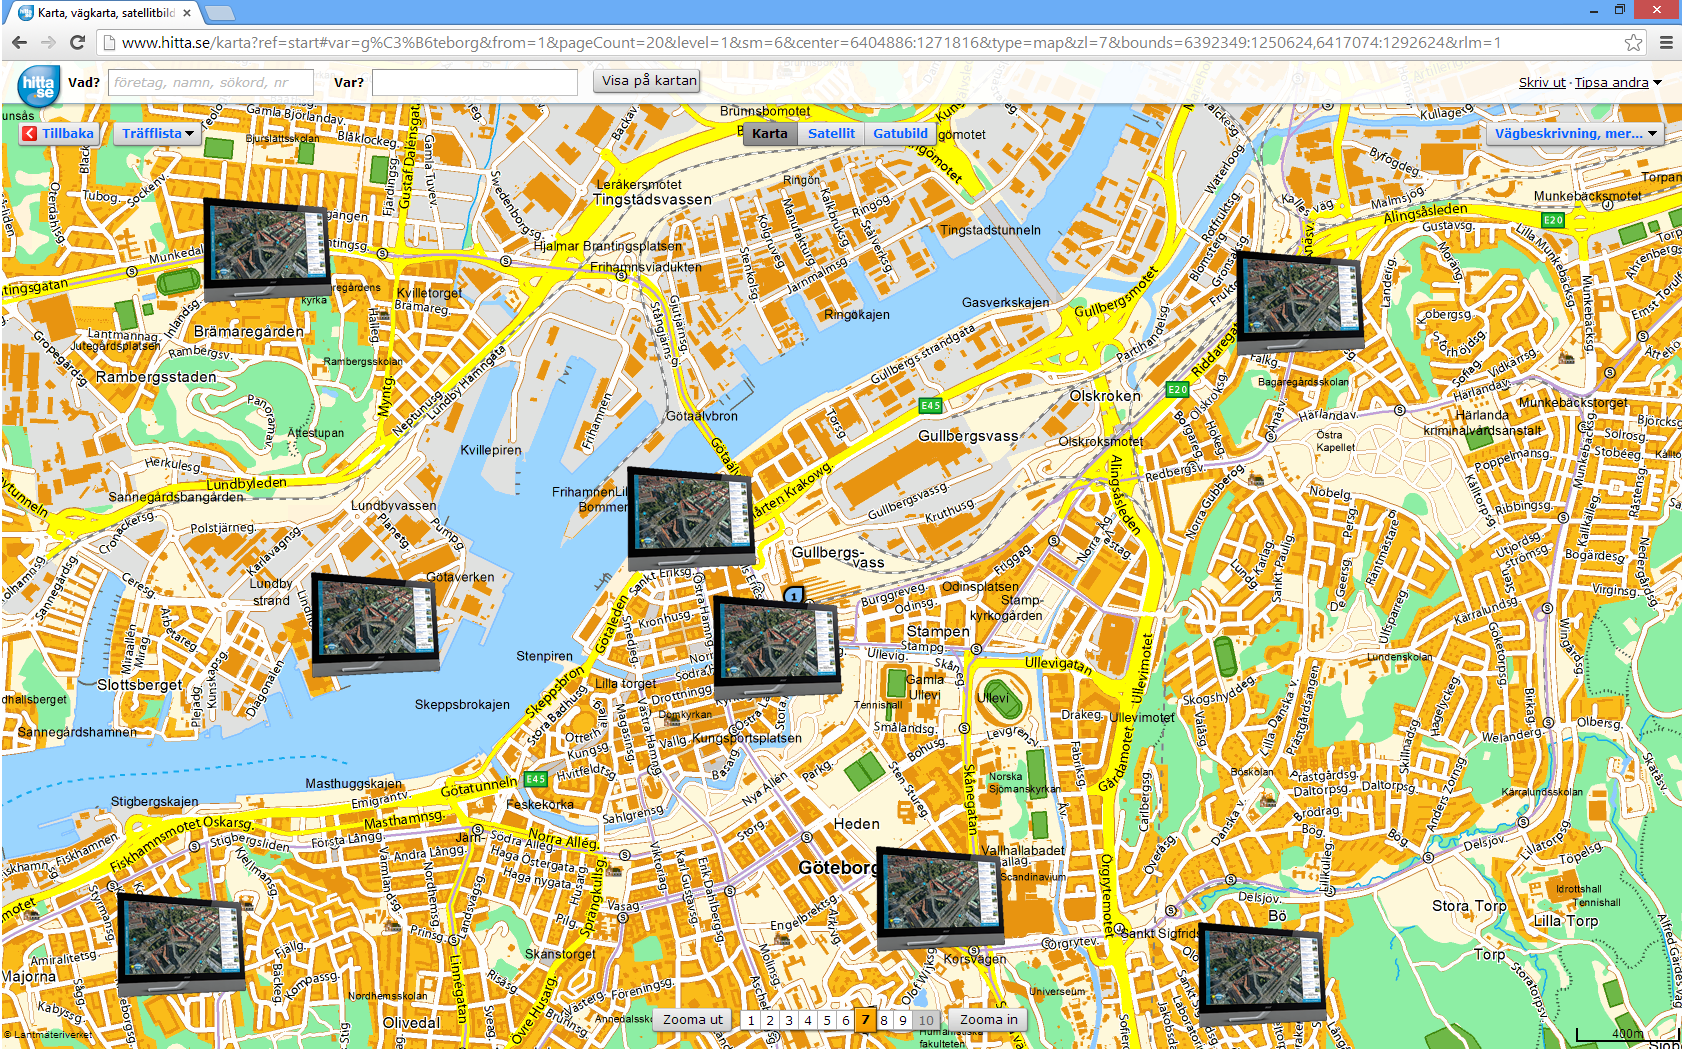Screen dimensions: 1683x1049
Task: Click the Slottsberget map label
Action: [x=140, y=685]
